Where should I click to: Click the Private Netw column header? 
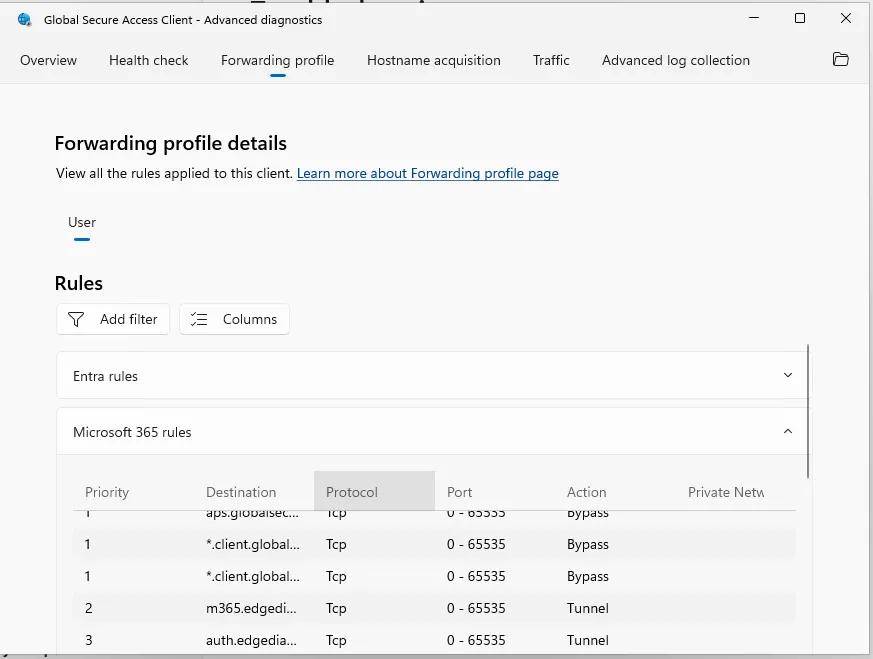pyautogui.click(x=726, y=492)
